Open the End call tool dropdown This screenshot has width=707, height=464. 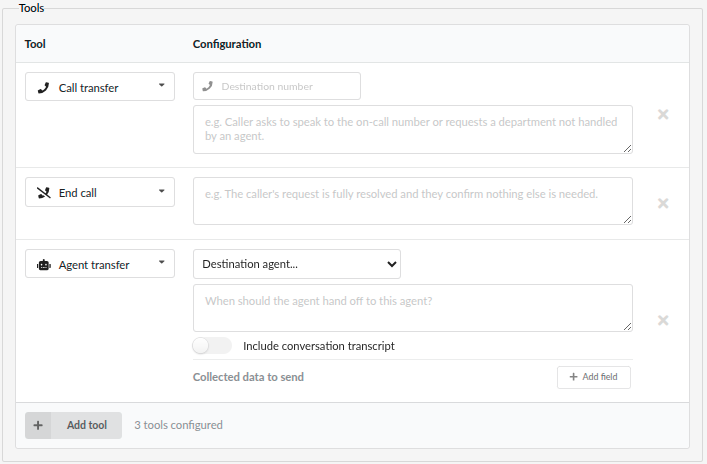pos(100,192)
